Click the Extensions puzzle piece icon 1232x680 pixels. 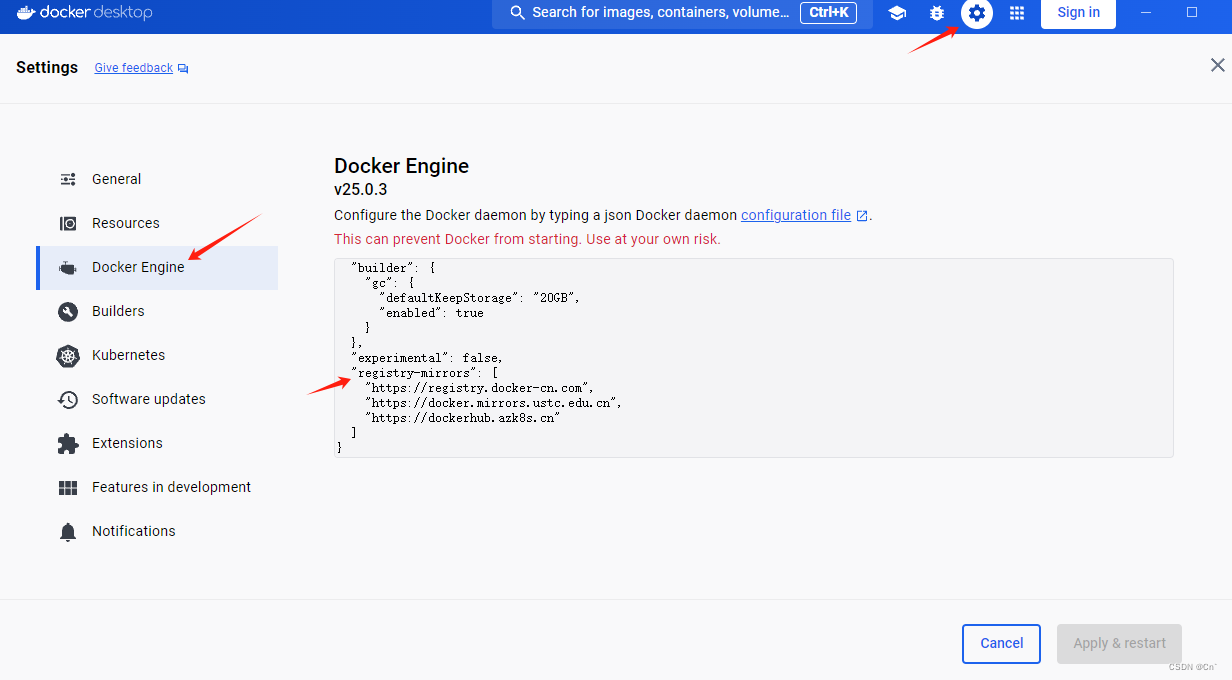(68, 443)
